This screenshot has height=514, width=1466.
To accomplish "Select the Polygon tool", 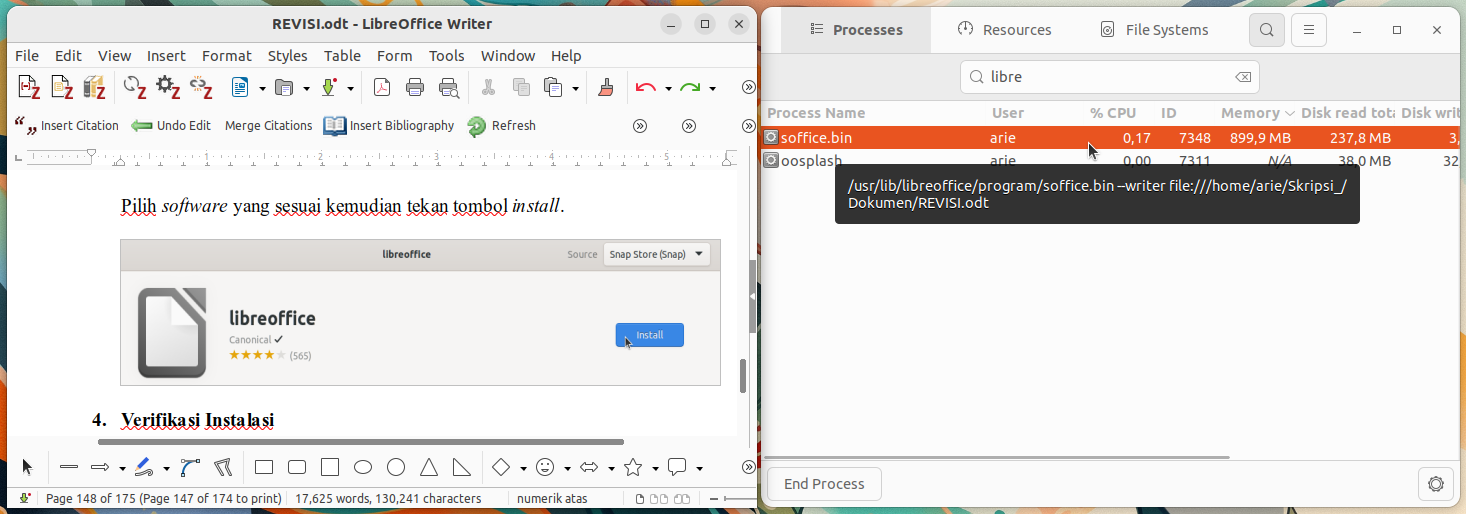I will (x=223, y=467).
